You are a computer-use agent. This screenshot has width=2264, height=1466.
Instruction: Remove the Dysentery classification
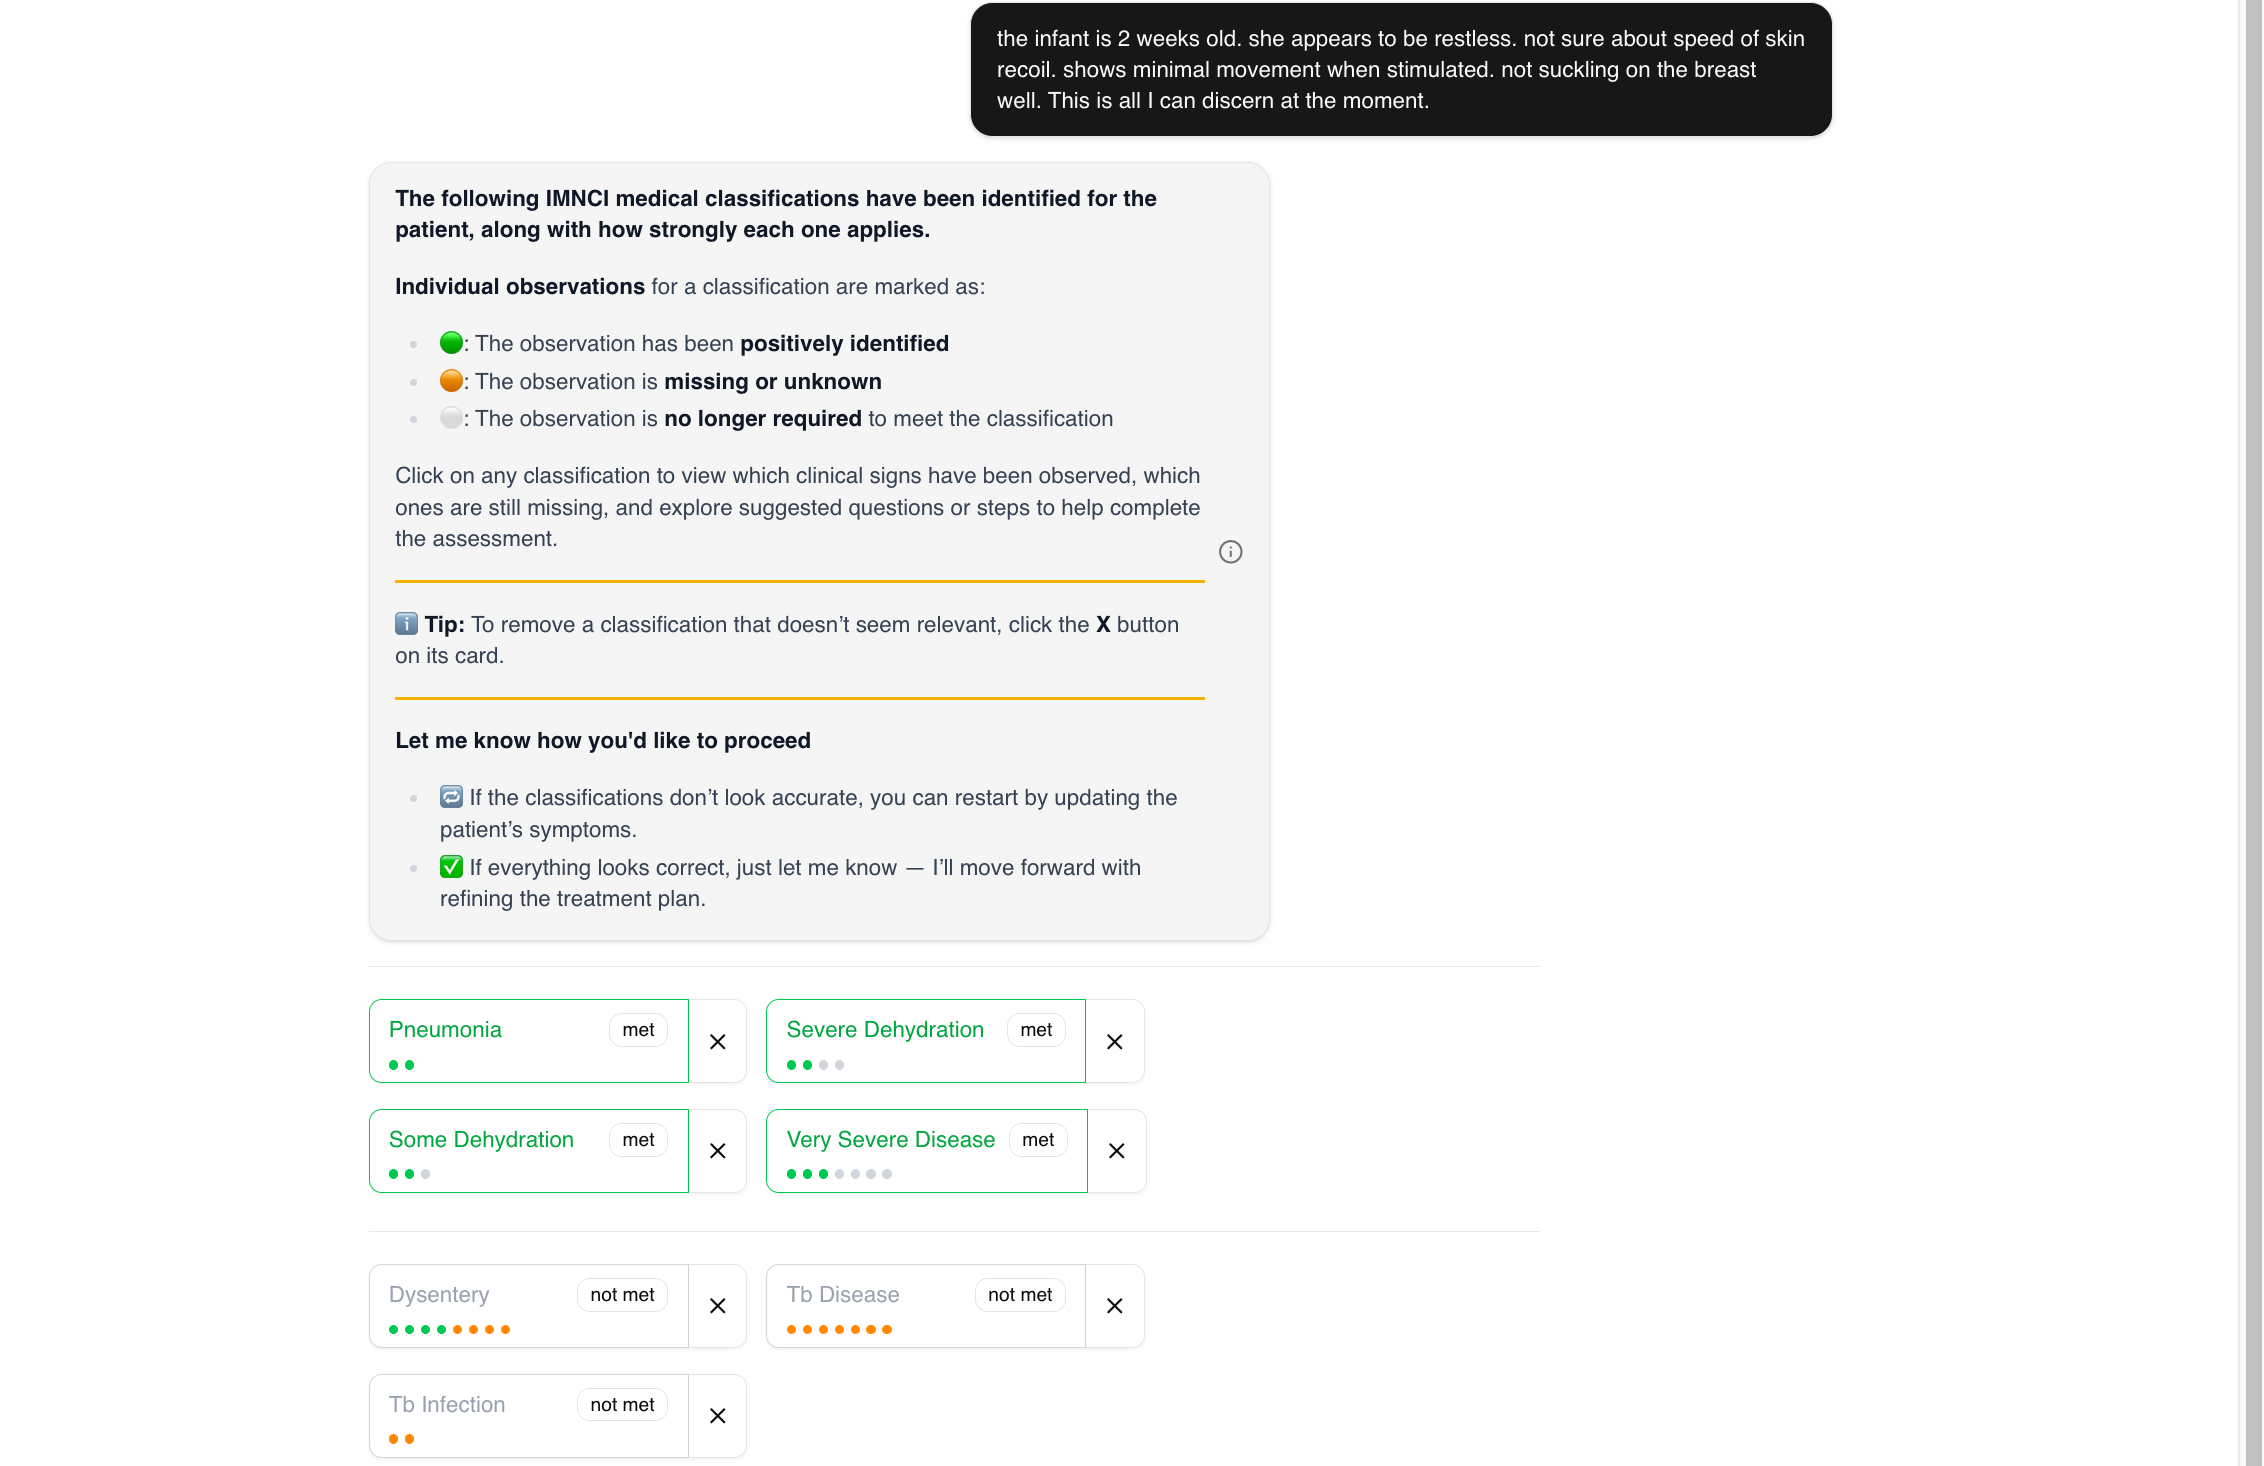pos(717,1306)
